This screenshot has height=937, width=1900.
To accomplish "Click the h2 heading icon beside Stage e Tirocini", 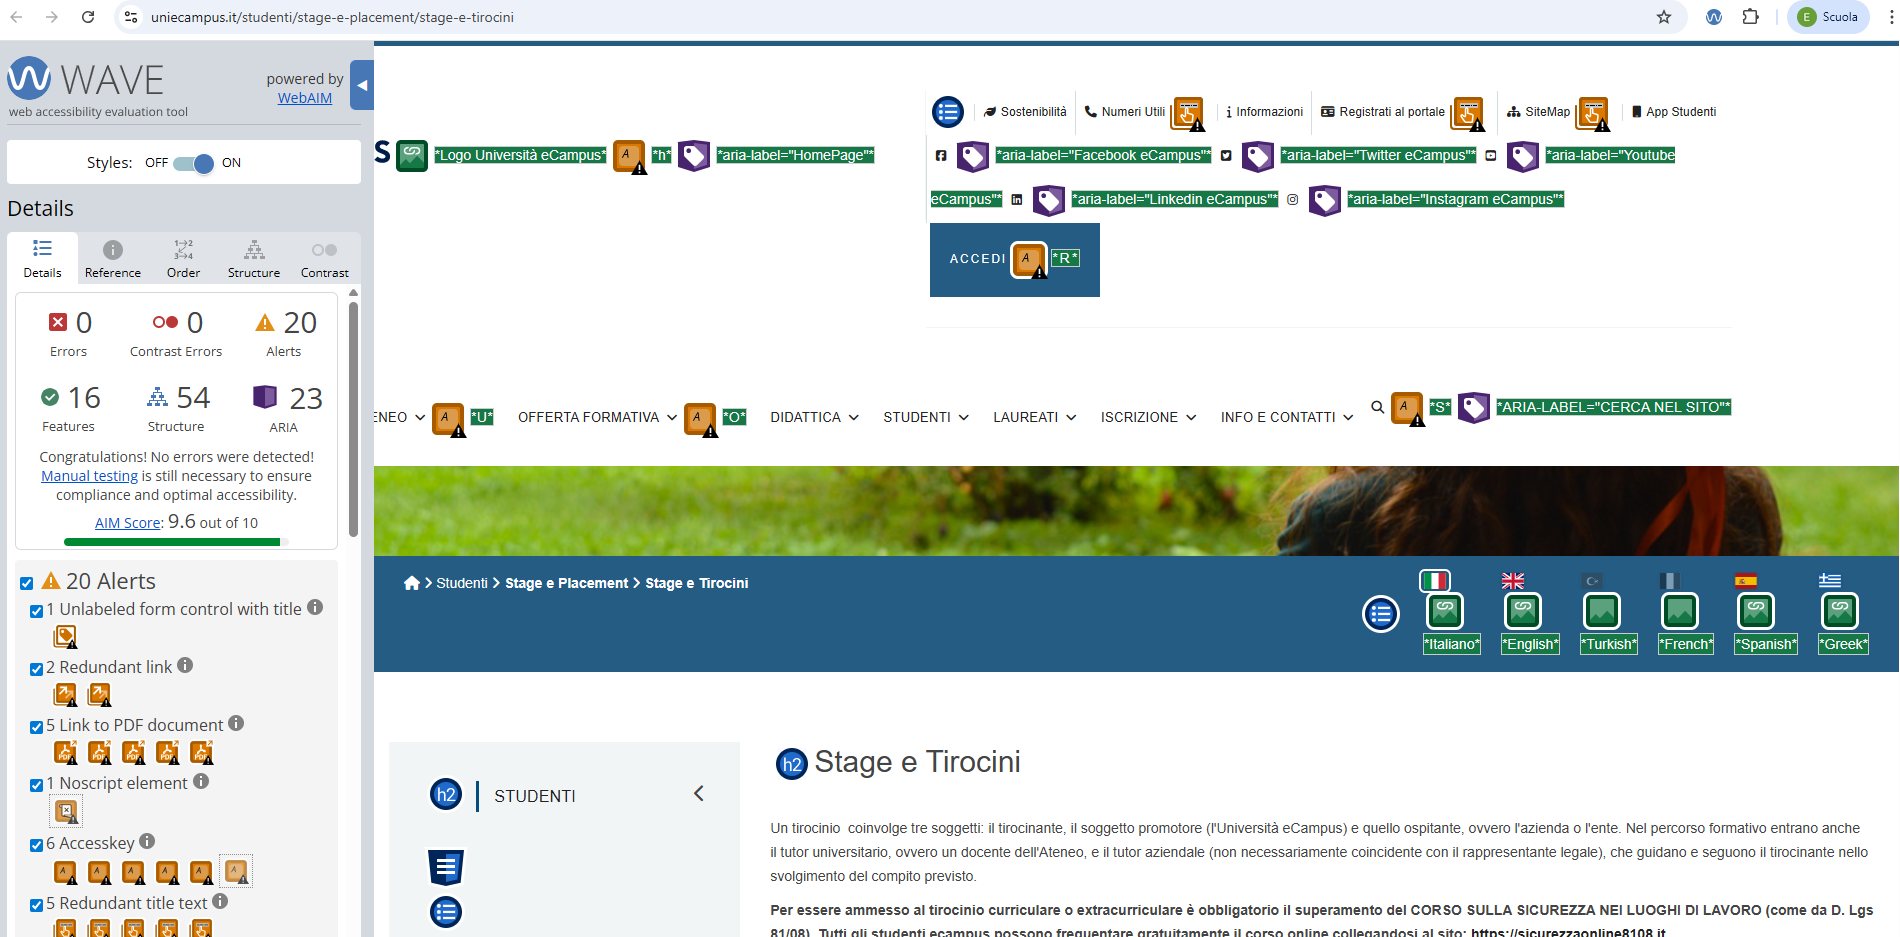I will (791, 764).
